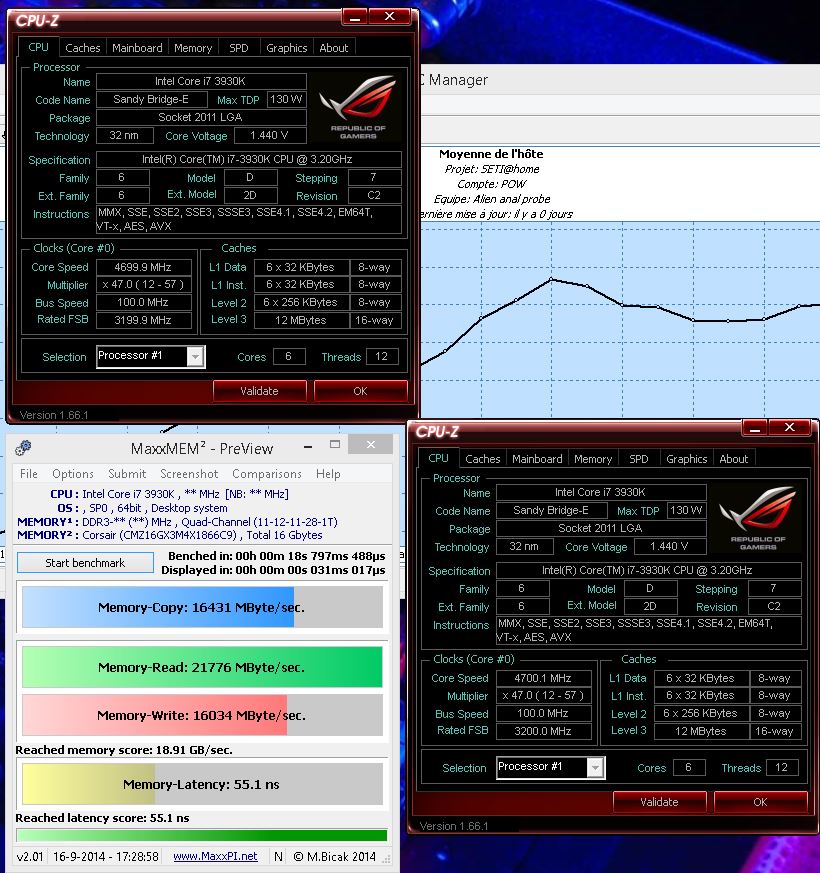Expand Processor #1 dropdown in lower CPU-Z
This screenshot has height=873, width=820.
[x=595, y=768]
